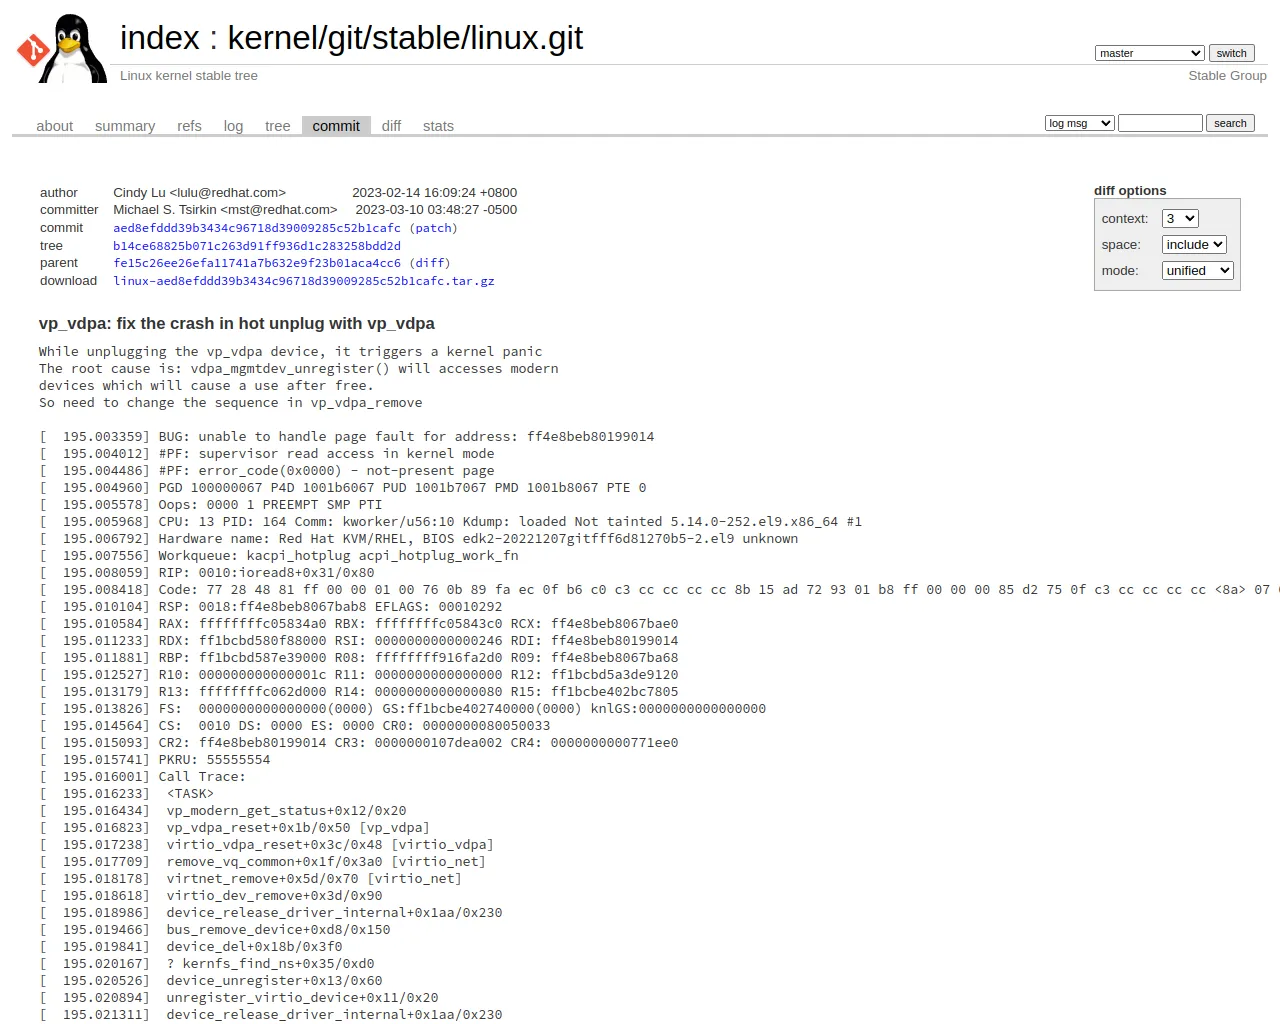The height and width of the screenshot is (1024, 1280).
Task: Open the log tab
Action: pos(233,126)
